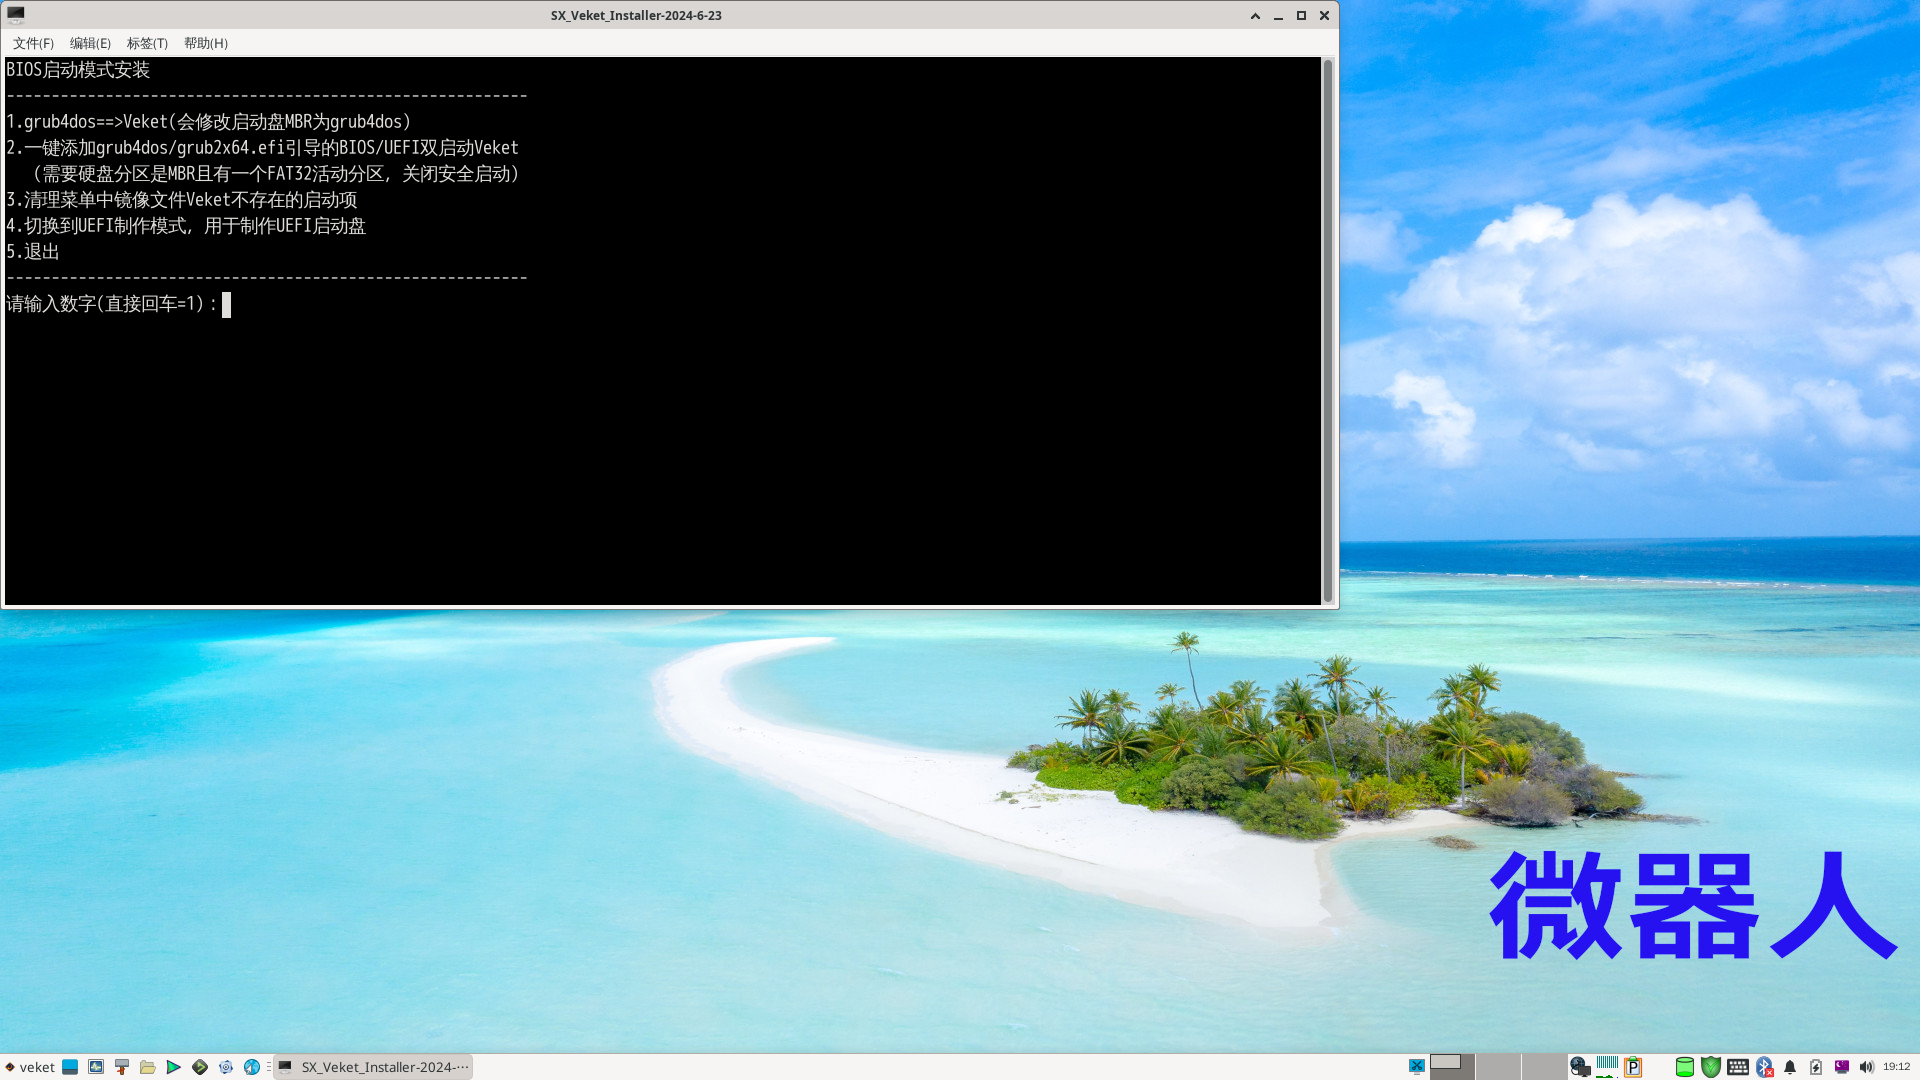The width and height of the screenshot is (1920, 1080).
Task: Open the blue gear settings launcher
Action: [x=226, y=1067]
